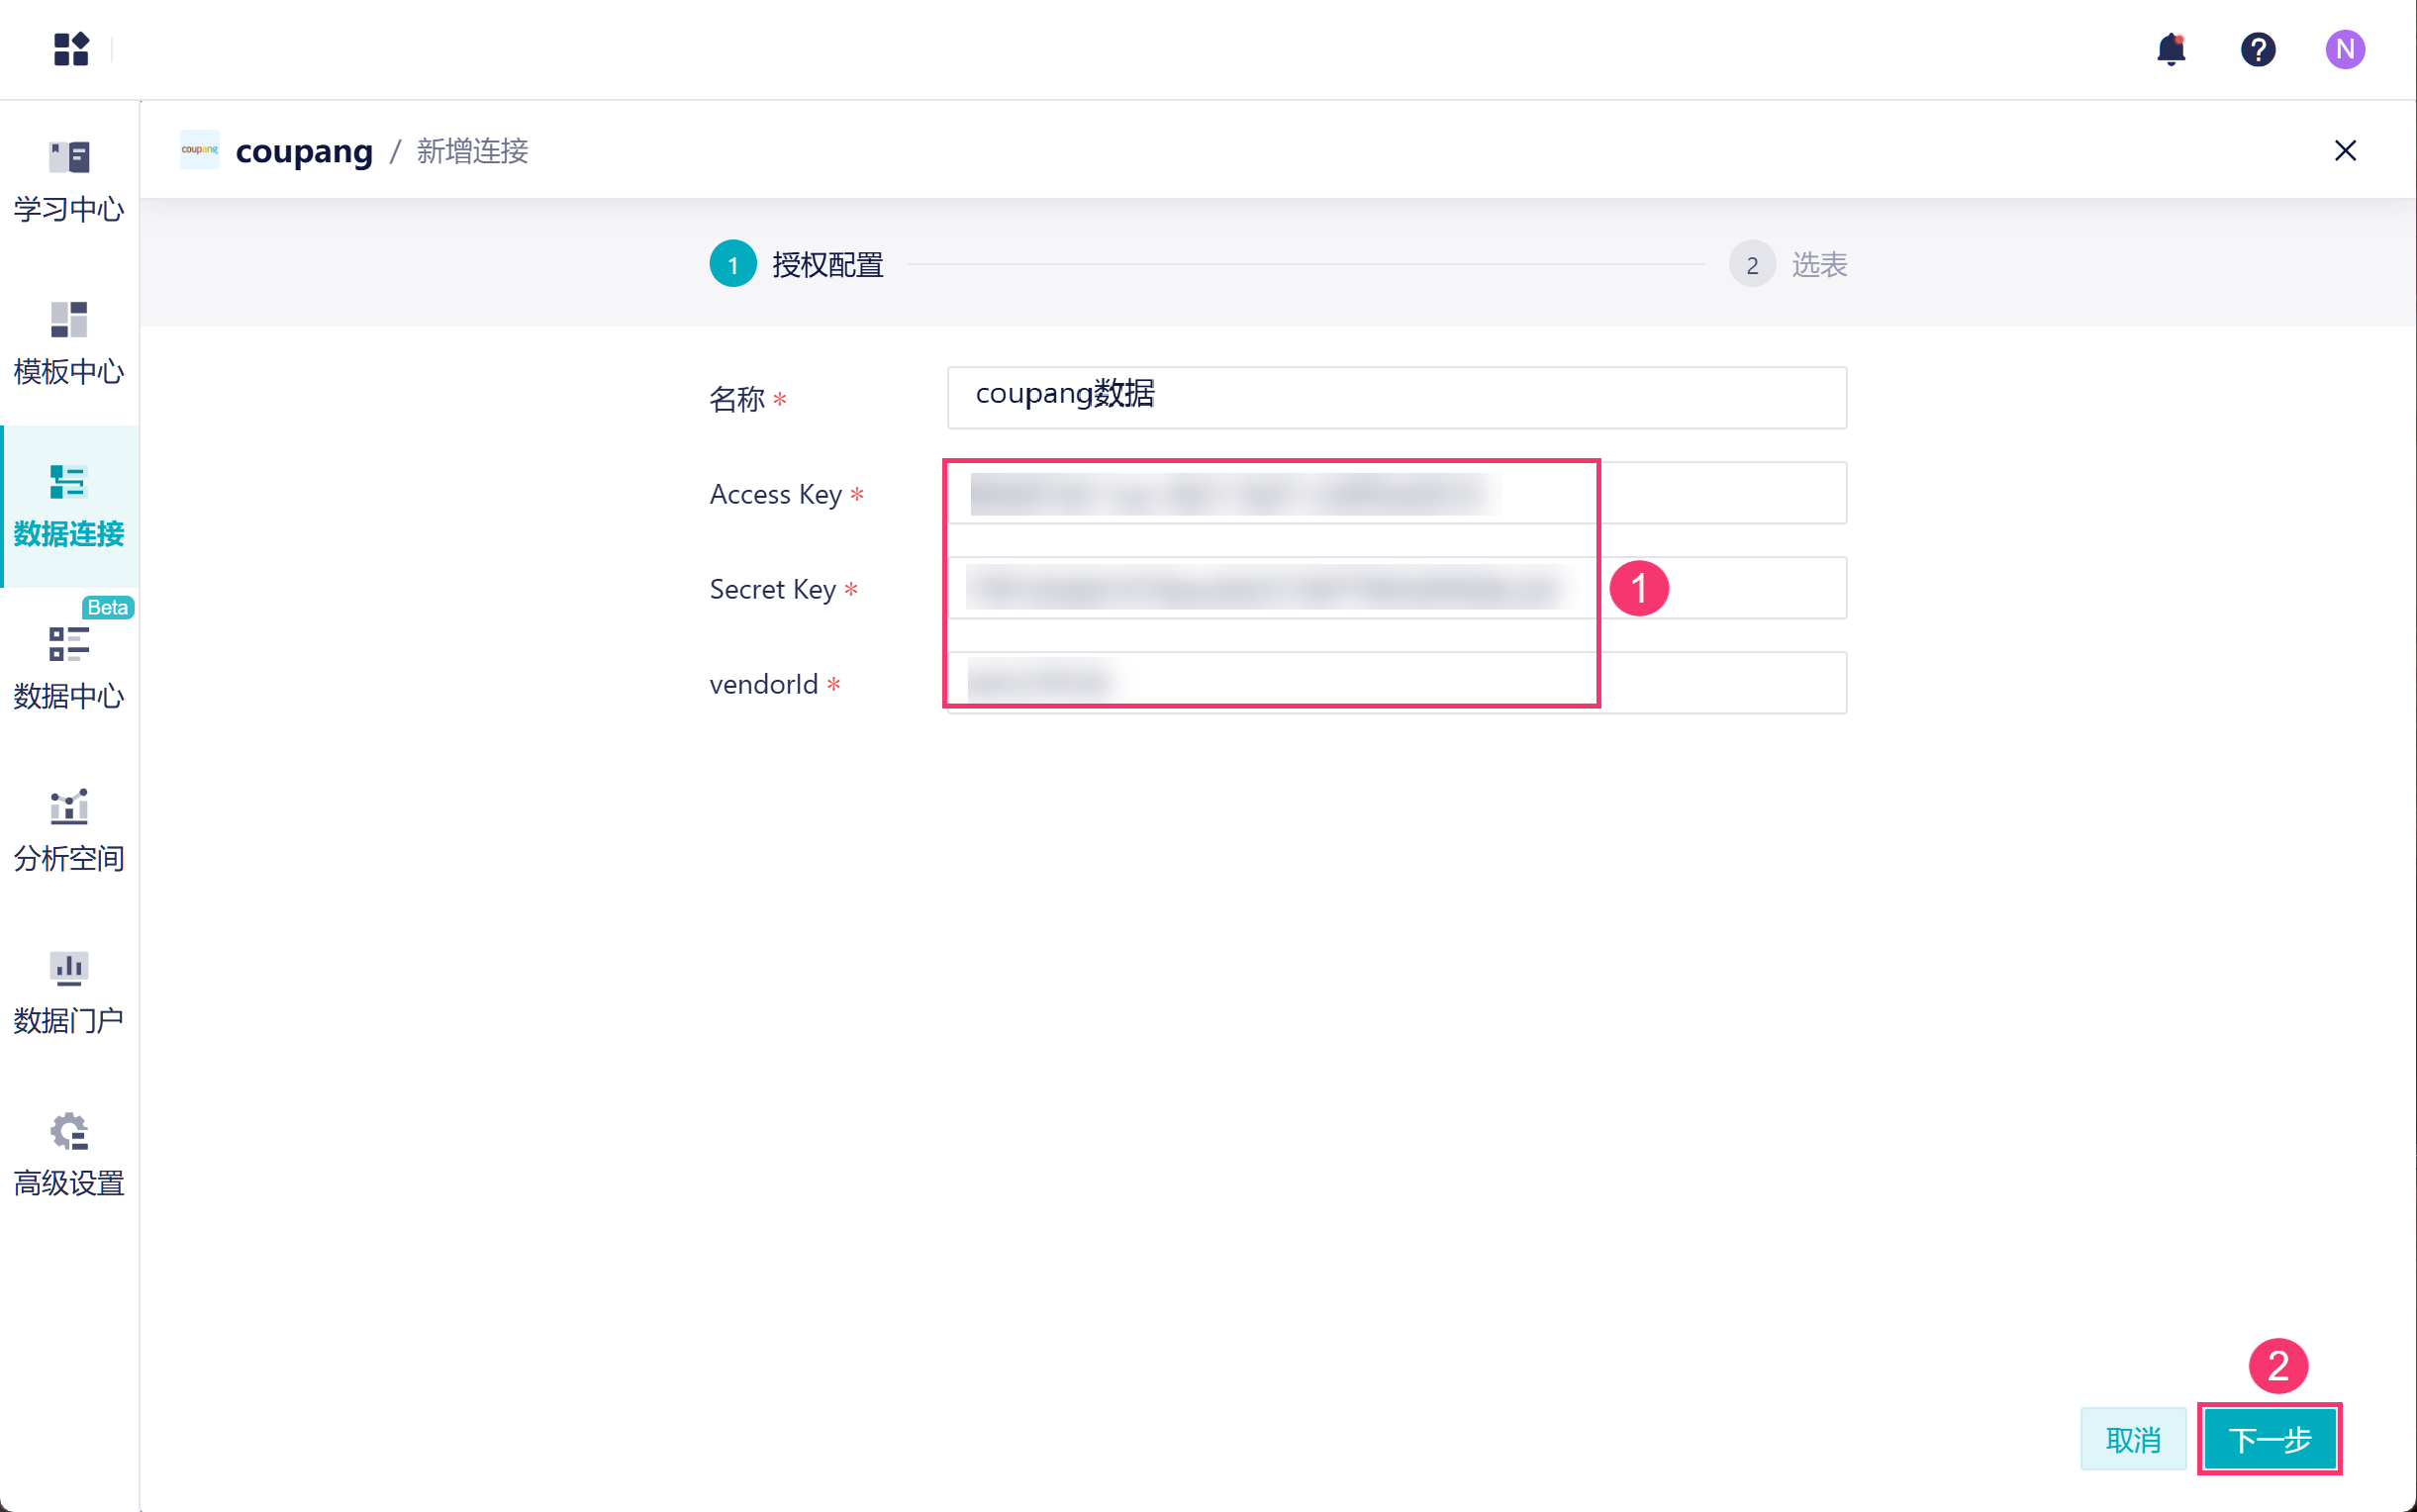This screenshot has height=1512, width=2417.
Task: Go to 学习中心 in sidebar
Action: point(69,180)
